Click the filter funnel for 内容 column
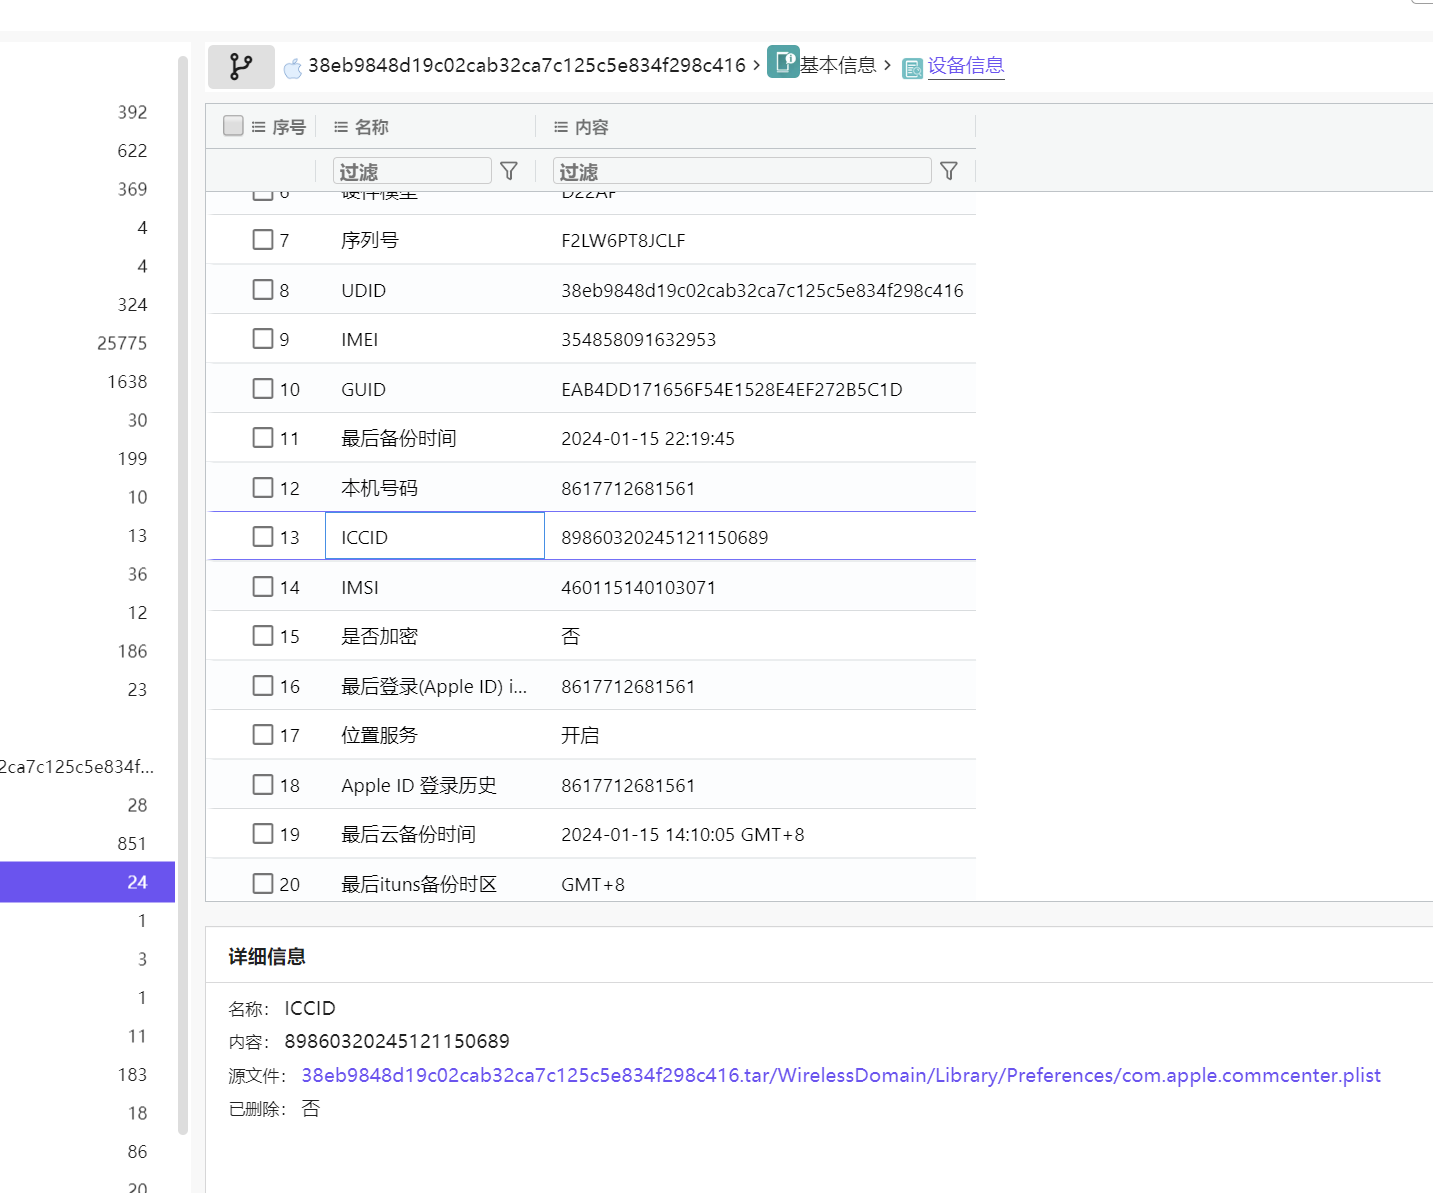Screen dimensions: 1433x1193 tap(949, 171)
